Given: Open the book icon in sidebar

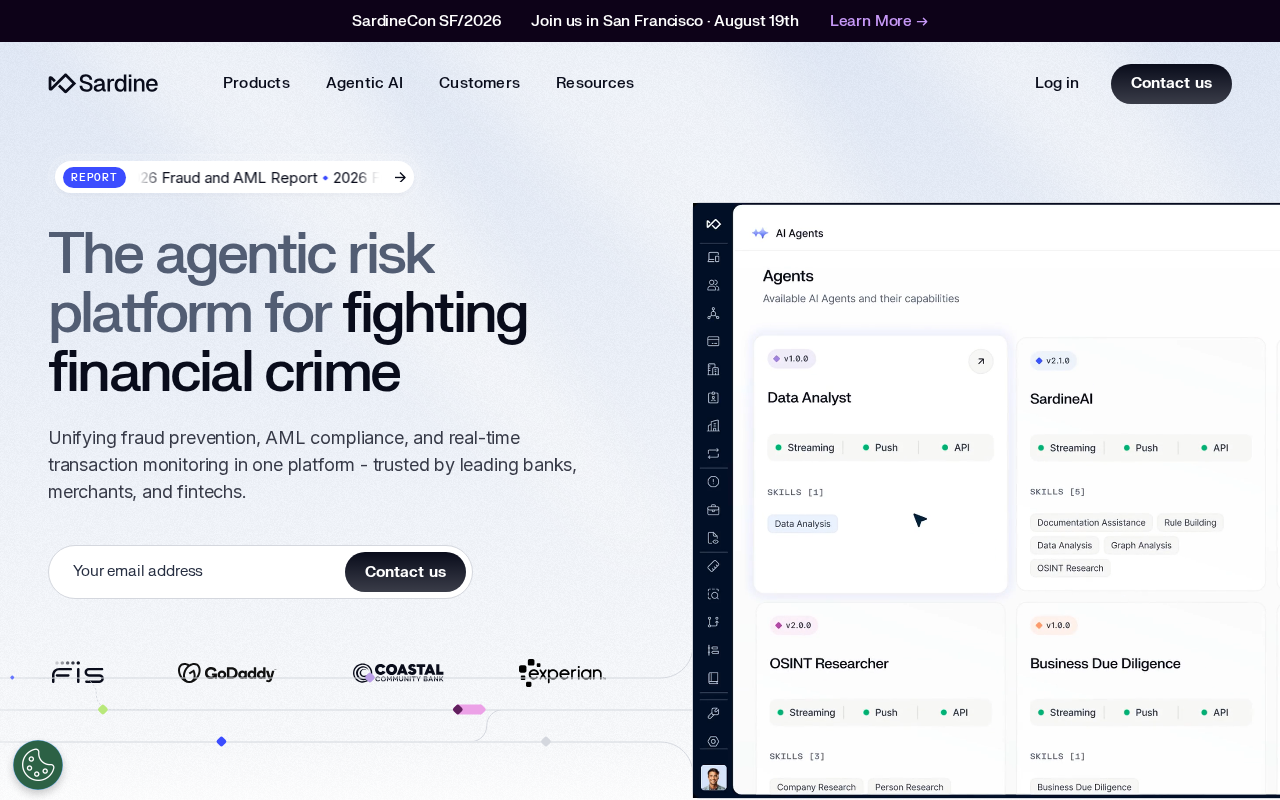Looking at the screenshot, I should [x=713, y=678].
